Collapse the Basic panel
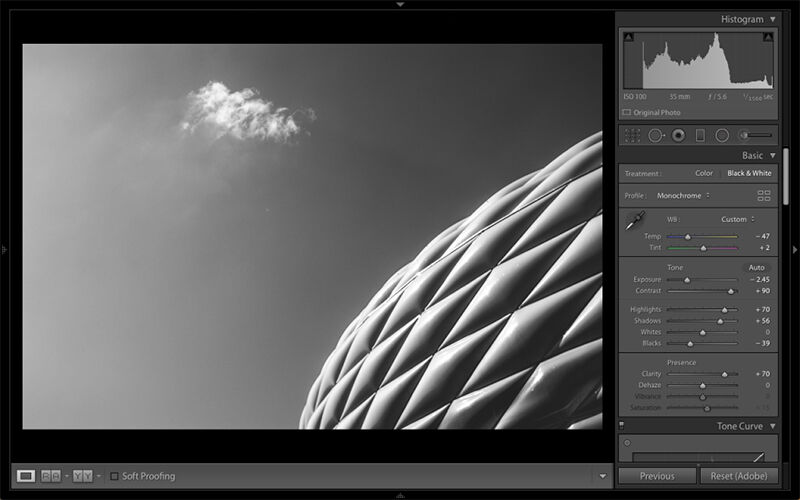 click(x=773, y=156)
